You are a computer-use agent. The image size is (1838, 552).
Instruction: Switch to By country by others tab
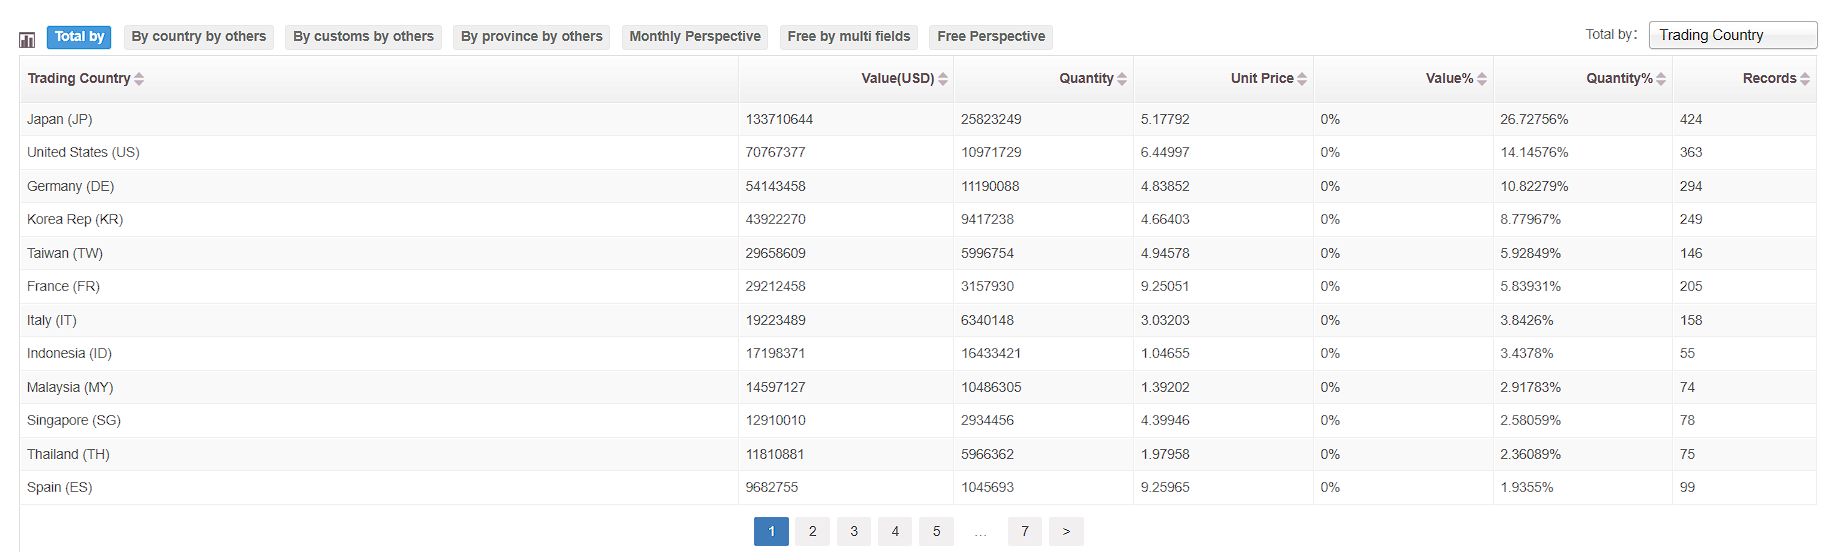(199, 37)
